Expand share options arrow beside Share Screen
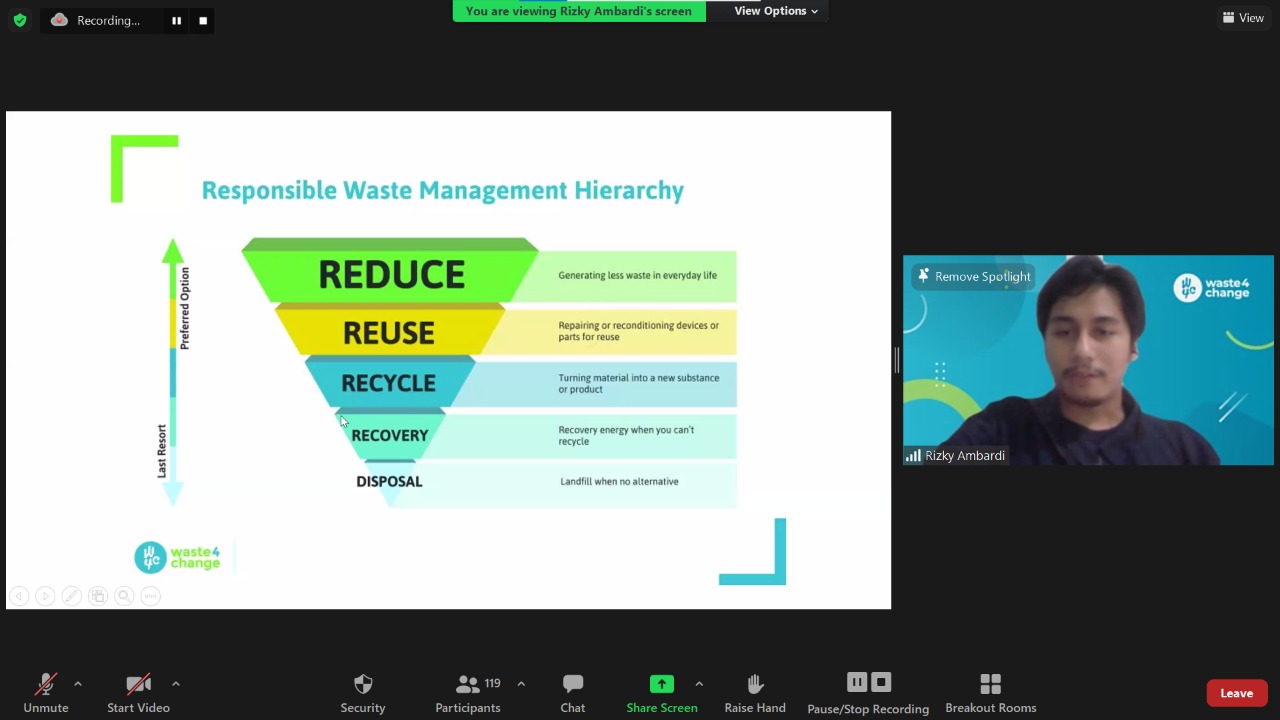The image size is (1280, 720). pyautogui.click(x=699, y=684)
